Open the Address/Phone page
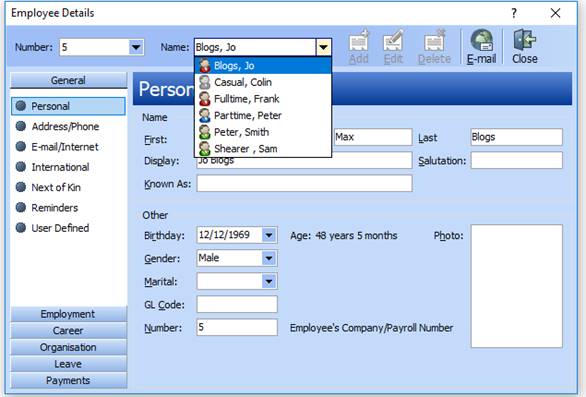Viewport: 586px width, 397px height. pos(65,127)
